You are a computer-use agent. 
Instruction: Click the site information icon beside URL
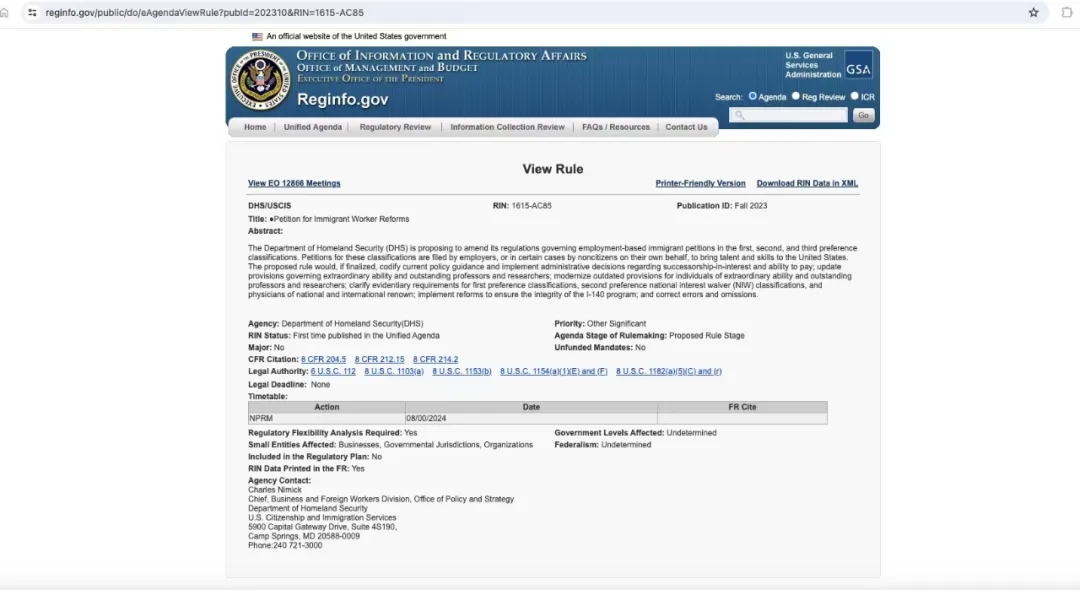pos(32,12)
